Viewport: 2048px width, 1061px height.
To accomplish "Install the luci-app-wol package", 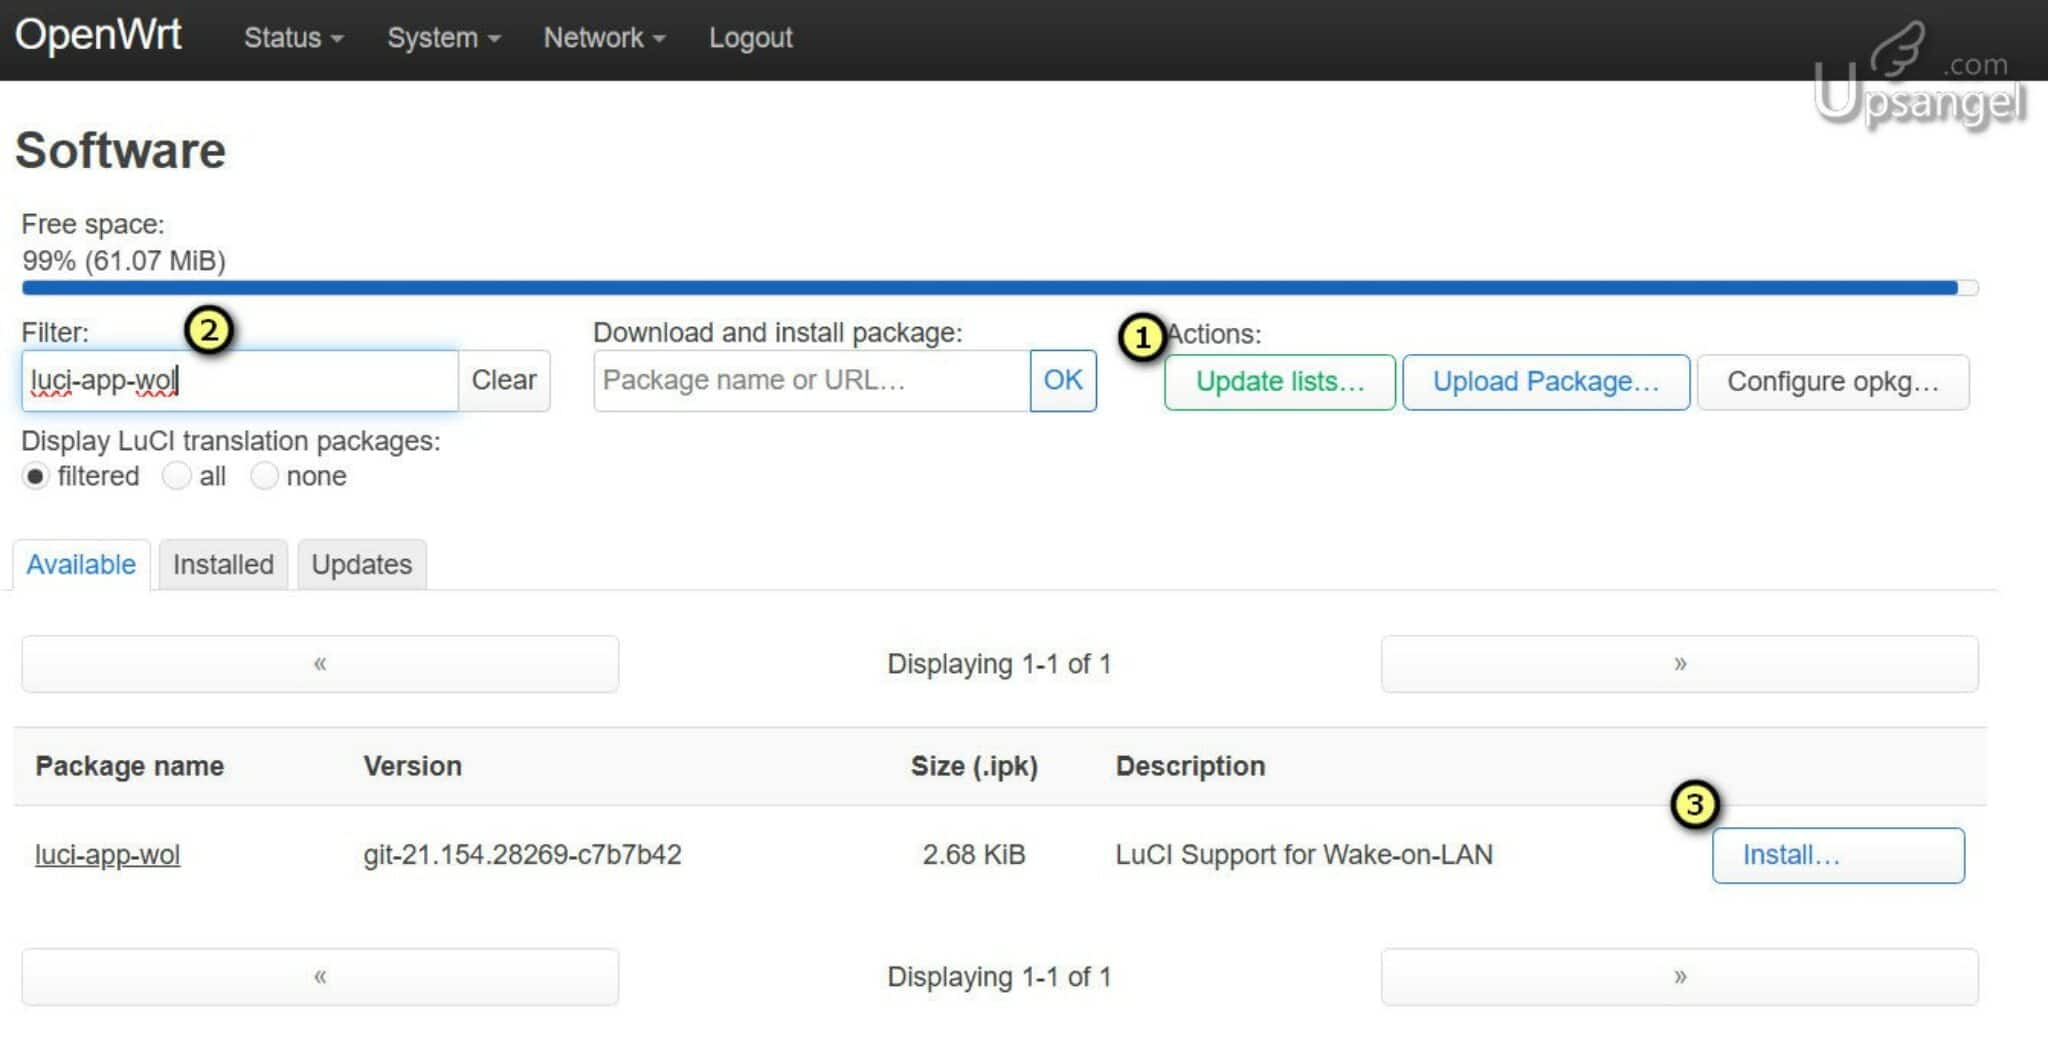I will (x=1838, y=855).
